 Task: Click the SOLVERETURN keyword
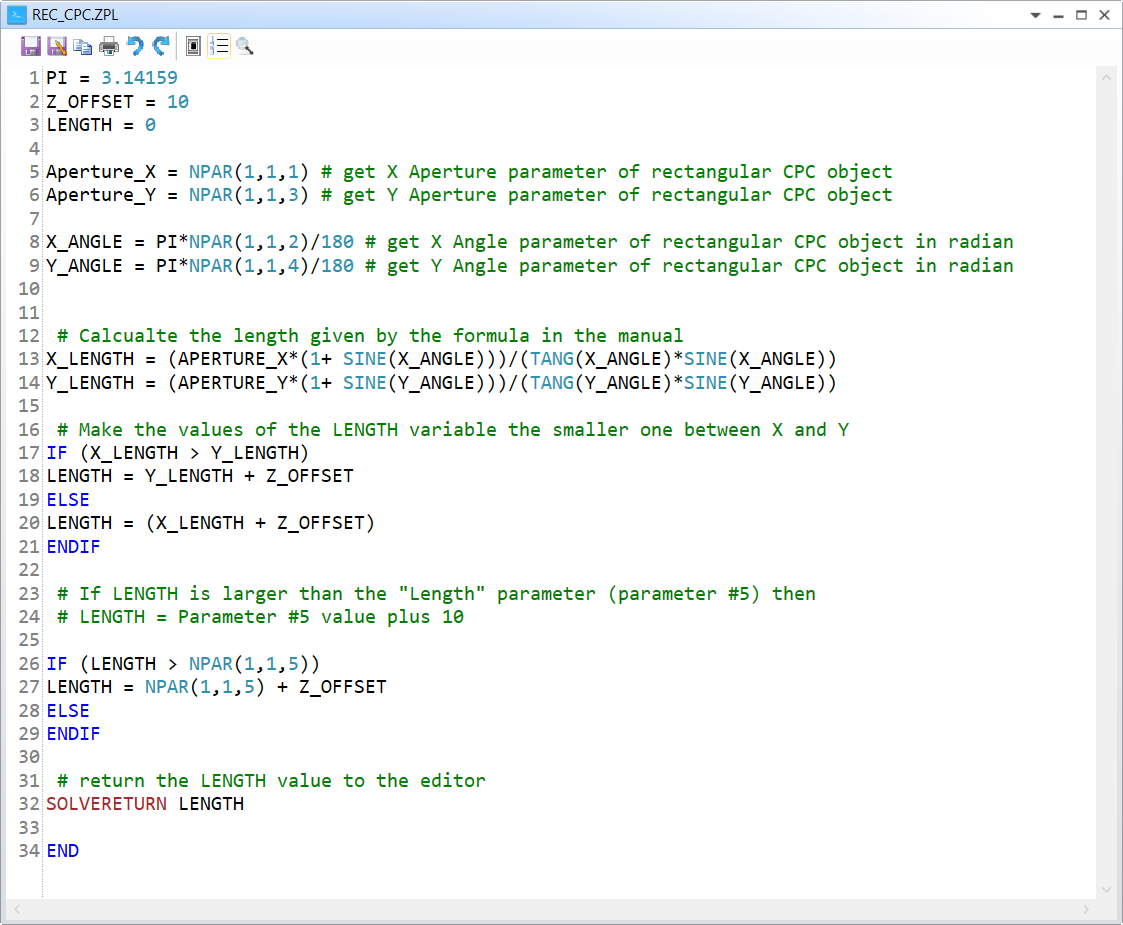click(106, 804)
